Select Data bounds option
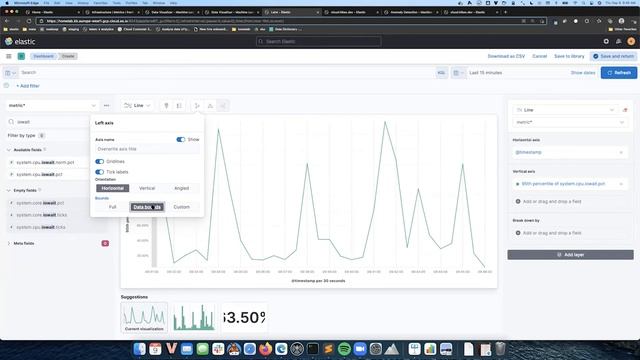 click(147, 207)
